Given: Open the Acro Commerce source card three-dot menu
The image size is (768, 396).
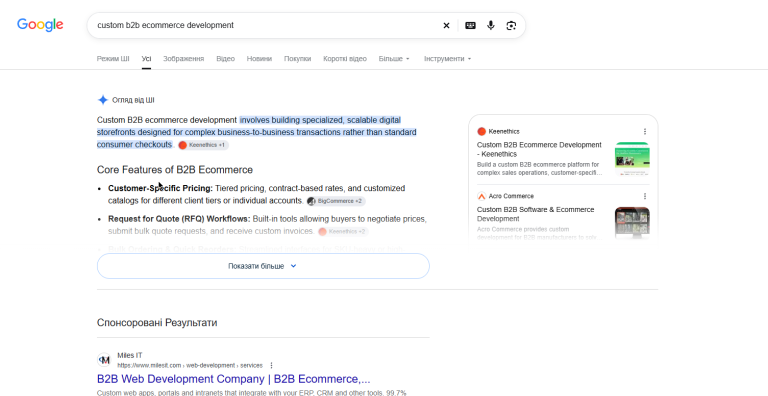Looking at the screenshot, I should [x=645, y=196].
